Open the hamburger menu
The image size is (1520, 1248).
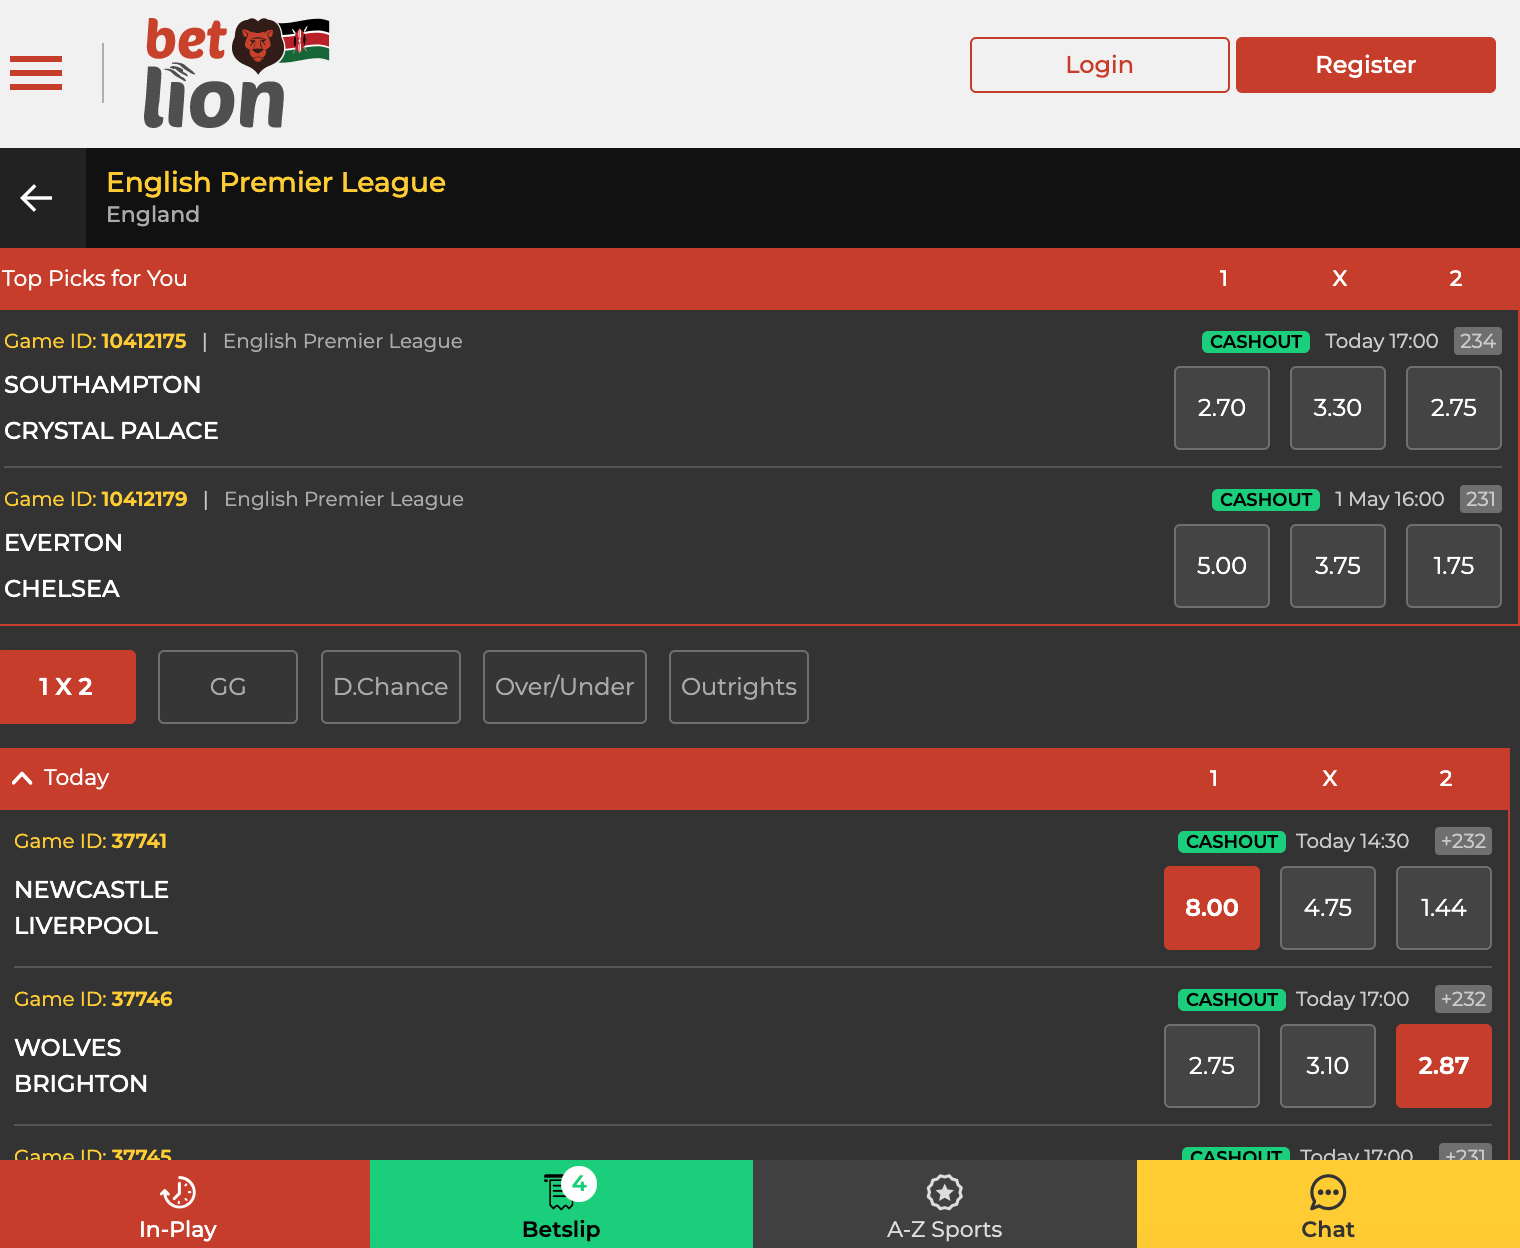coord(36,73)
